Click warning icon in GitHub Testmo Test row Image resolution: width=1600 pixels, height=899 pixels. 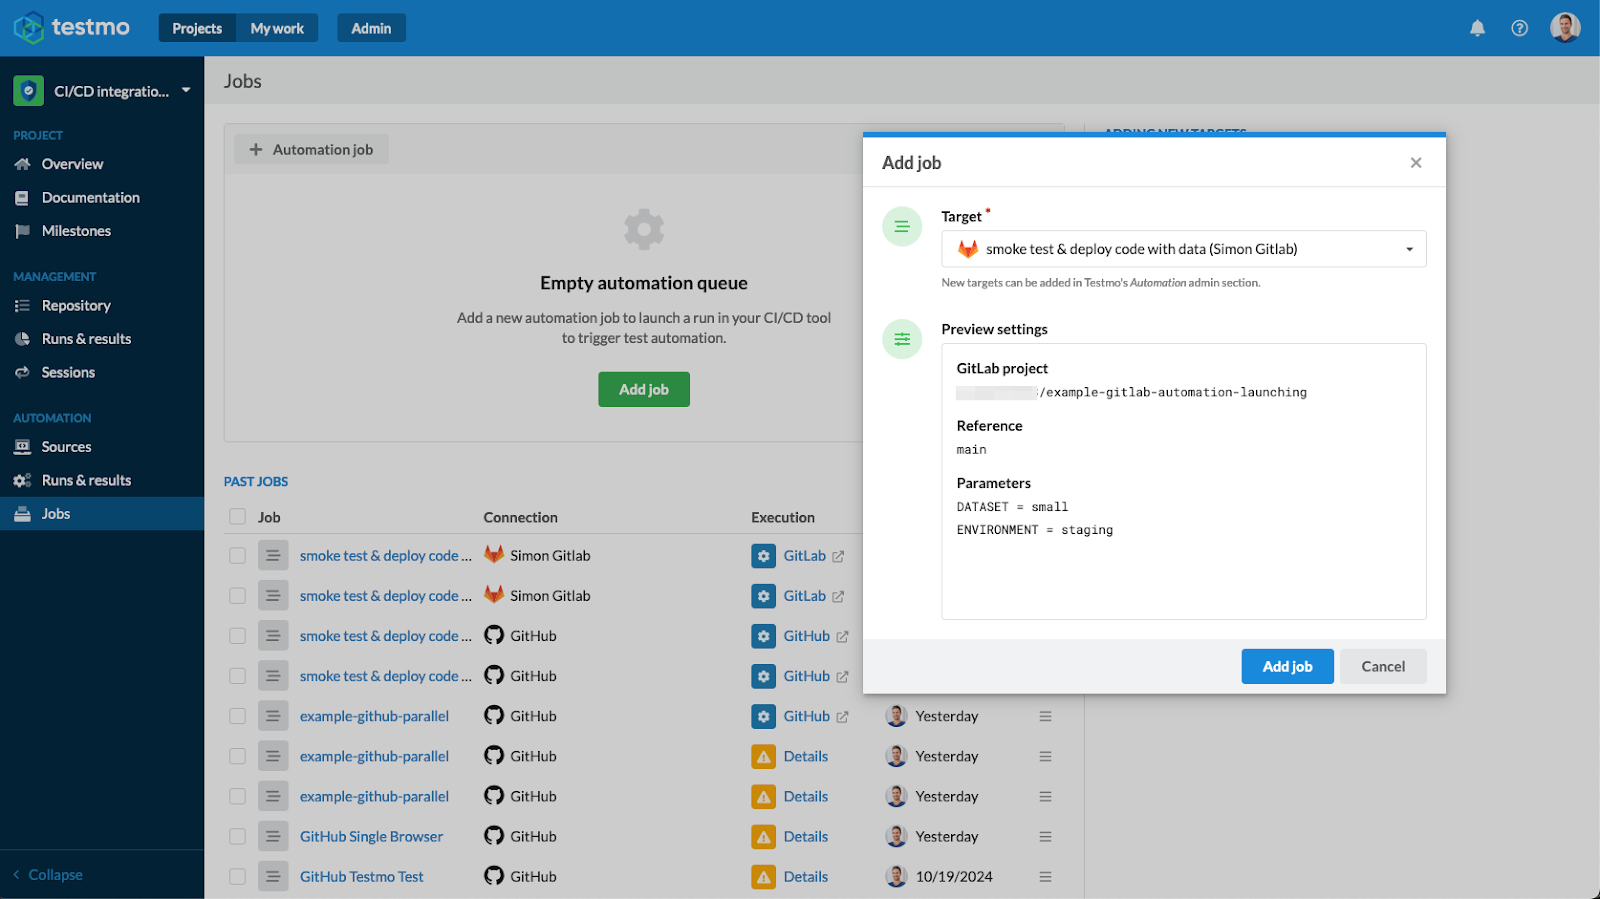coord(764,876)
